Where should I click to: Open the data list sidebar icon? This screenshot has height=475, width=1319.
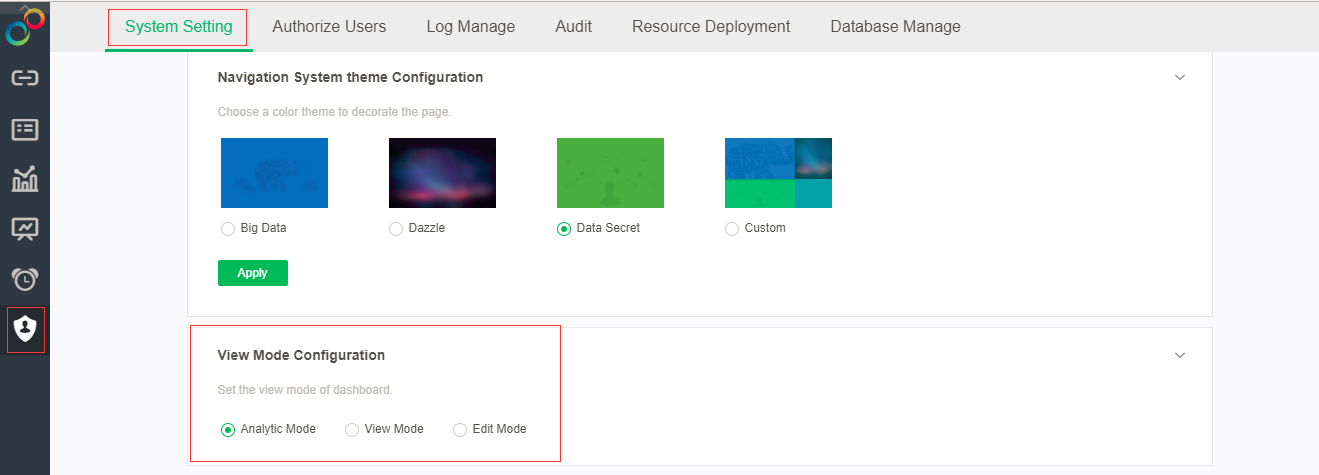tap(25, 129)
